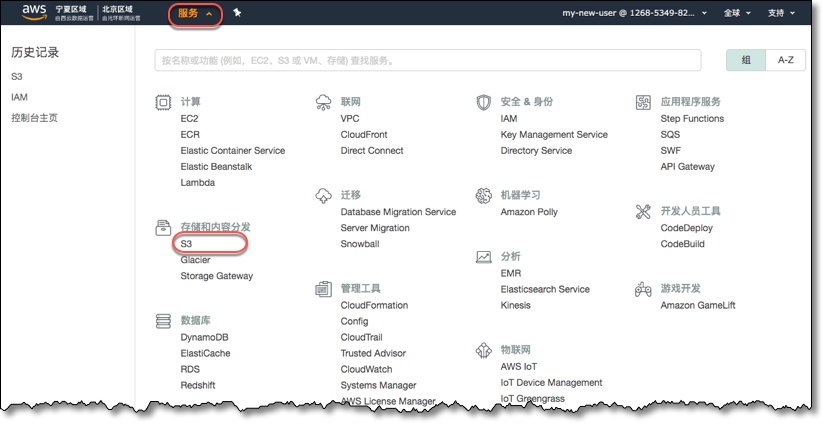
Task: Open the ElastiCache service
Action: (206, 353)
